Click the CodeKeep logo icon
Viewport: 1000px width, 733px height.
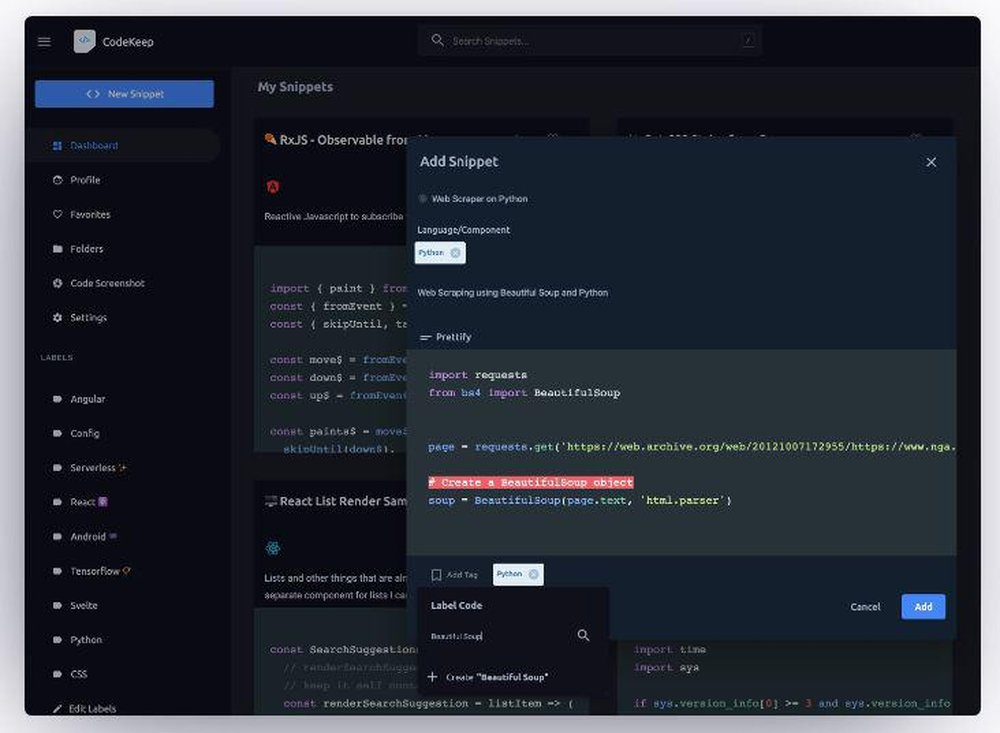[x=84, y=41]
